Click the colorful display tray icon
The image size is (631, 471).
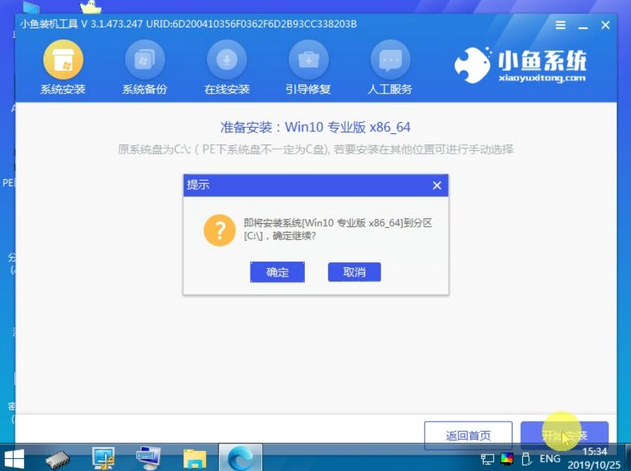(507, 458)
